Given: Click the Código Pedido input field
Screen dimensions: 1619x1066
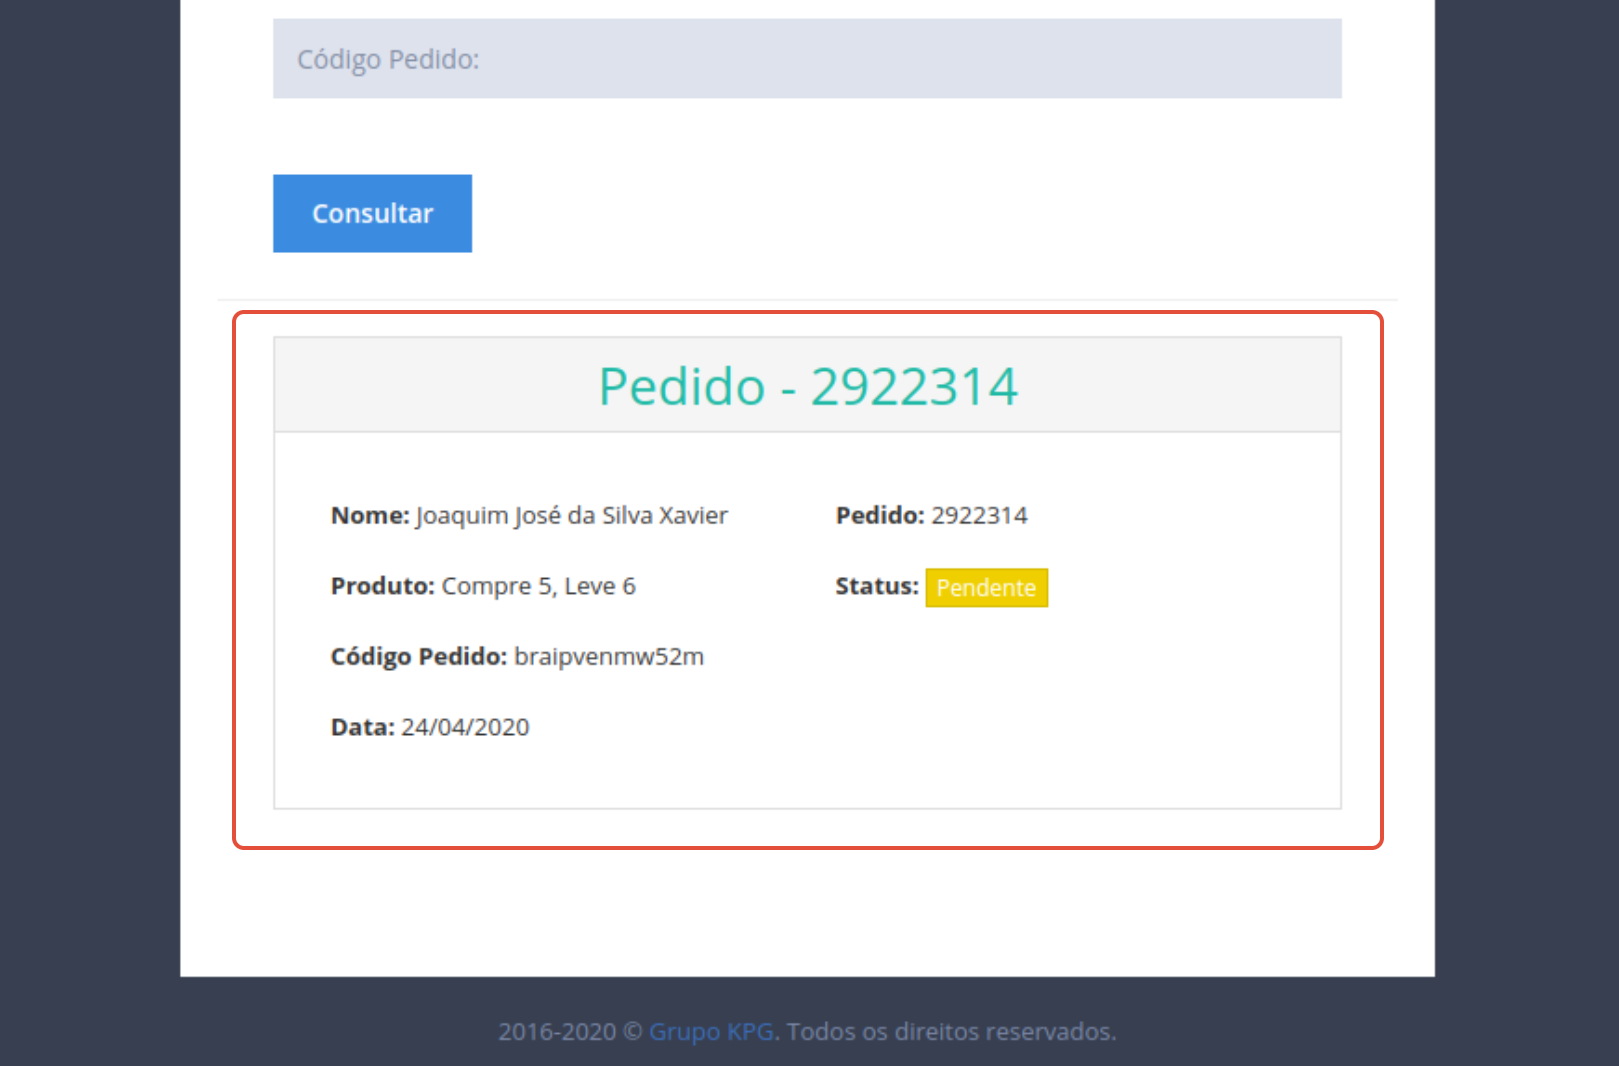Looking at the screenshot, I should 807,58.
